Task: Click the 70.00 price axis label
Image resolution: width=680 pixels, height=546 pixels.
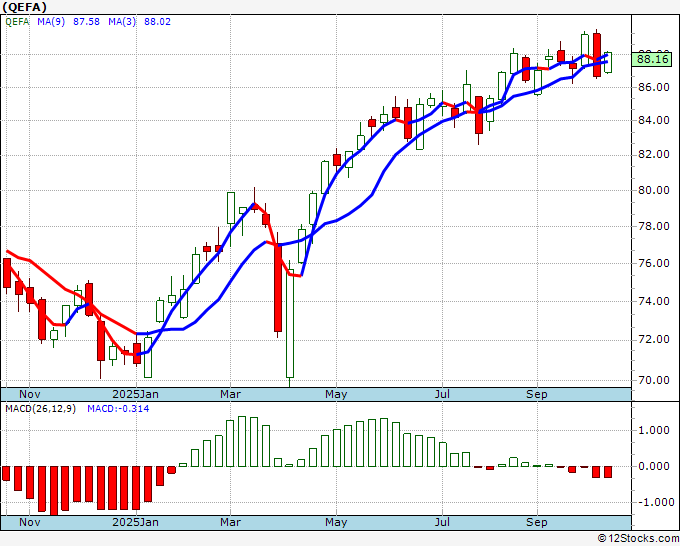Action: pos(656,380)
